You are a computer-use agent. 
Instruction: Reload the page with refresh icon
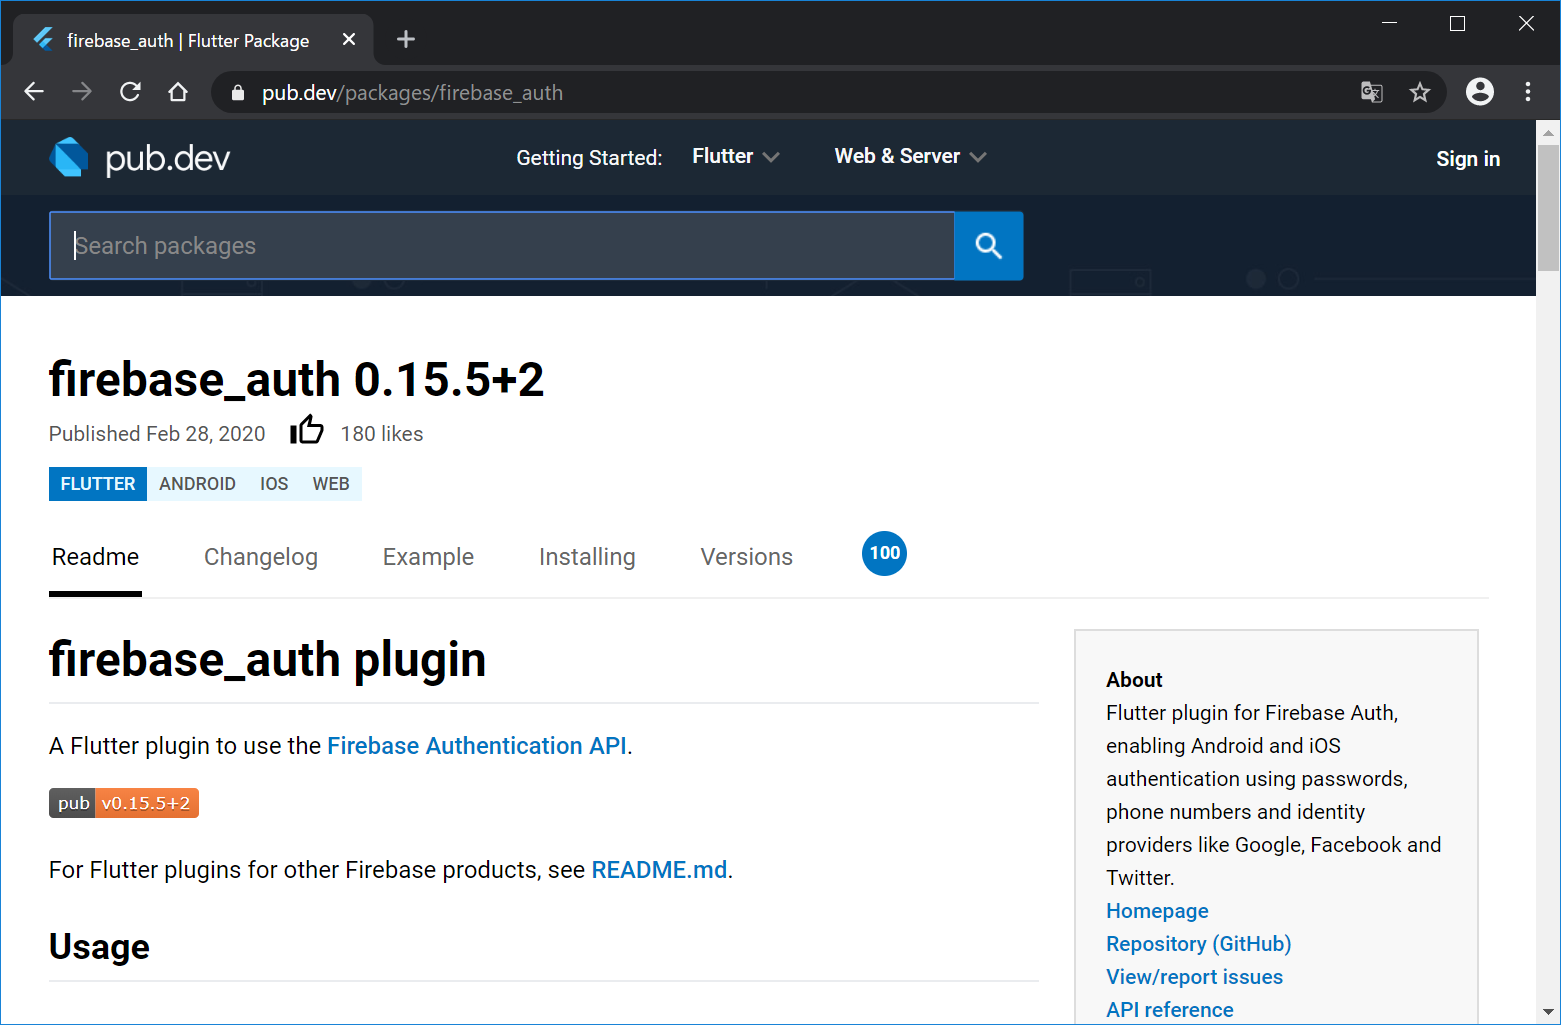(x=130, y=92)
